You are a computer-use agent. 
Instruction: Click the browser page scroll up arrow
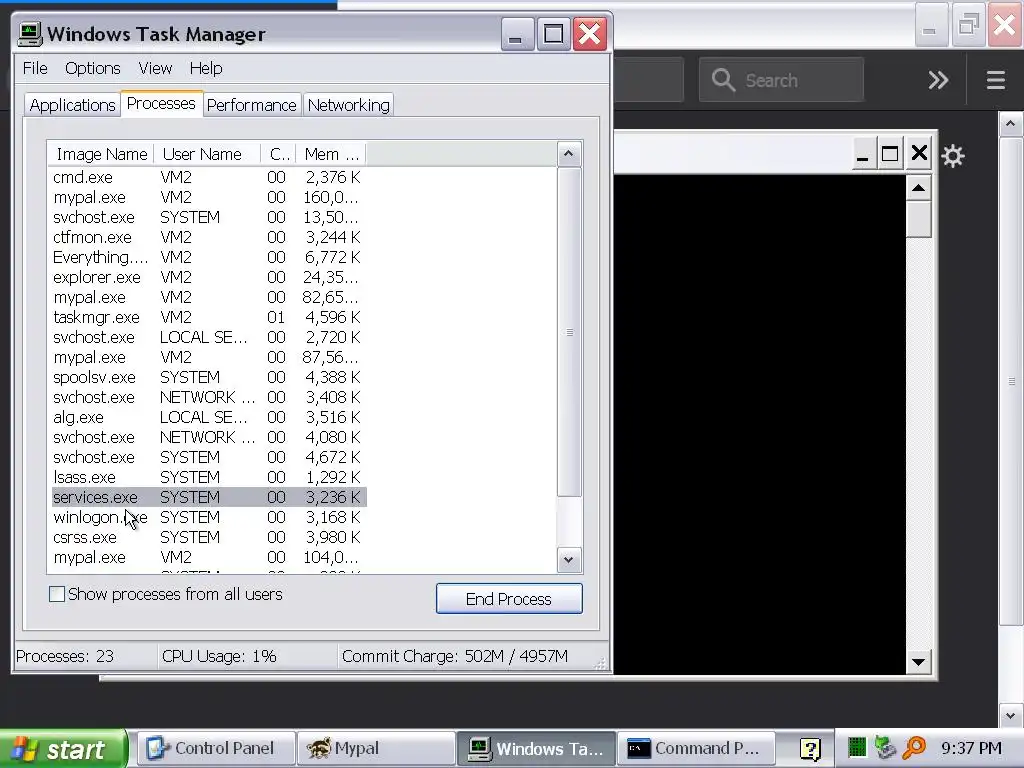(x=1010, y=123)
